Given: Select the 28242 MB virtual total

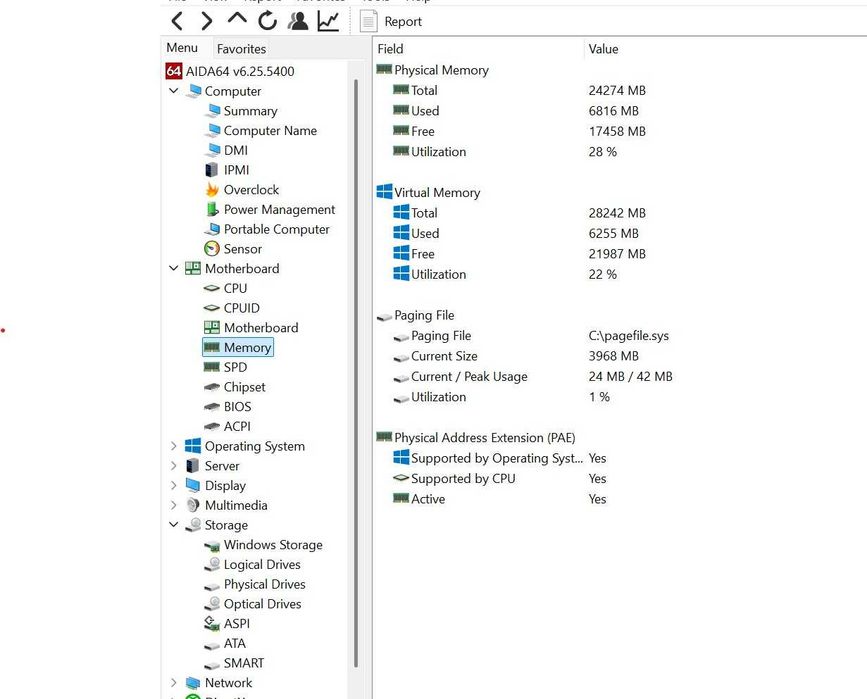Looking at the screenshot, I should click(x=617, y=213).
